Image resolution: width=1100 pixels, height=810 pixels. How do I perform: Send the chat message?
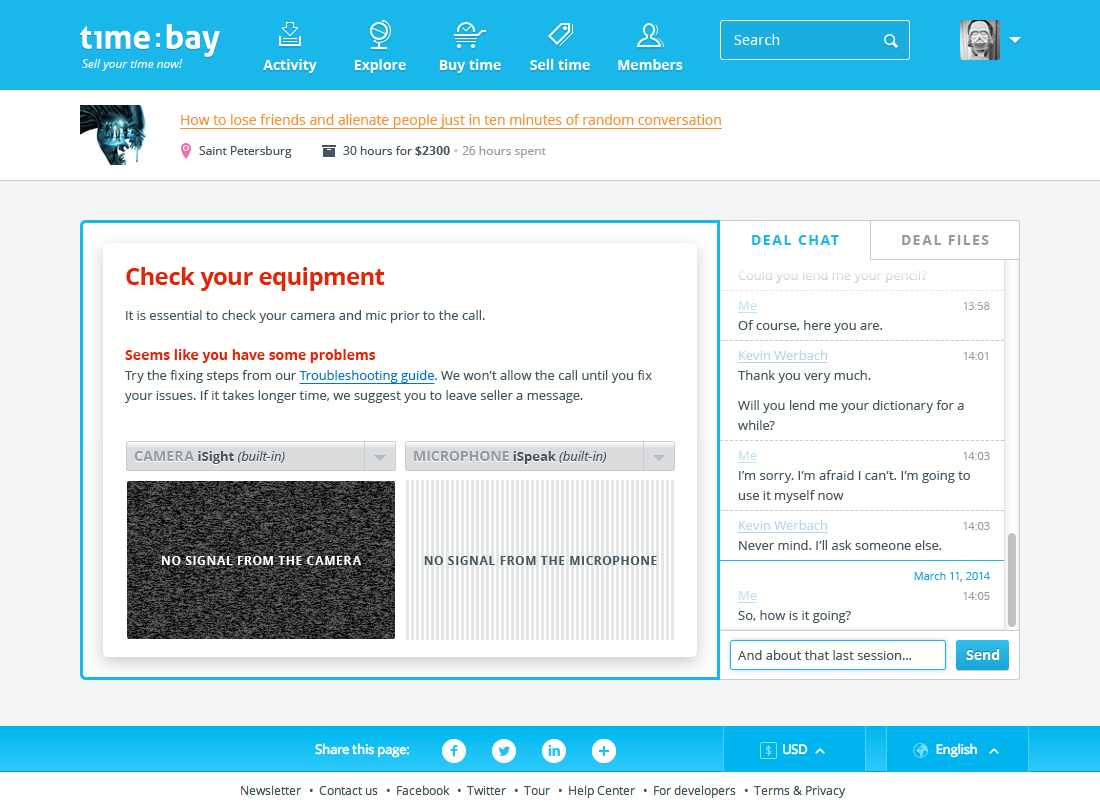pyautogui.click(x=982, y=655)
